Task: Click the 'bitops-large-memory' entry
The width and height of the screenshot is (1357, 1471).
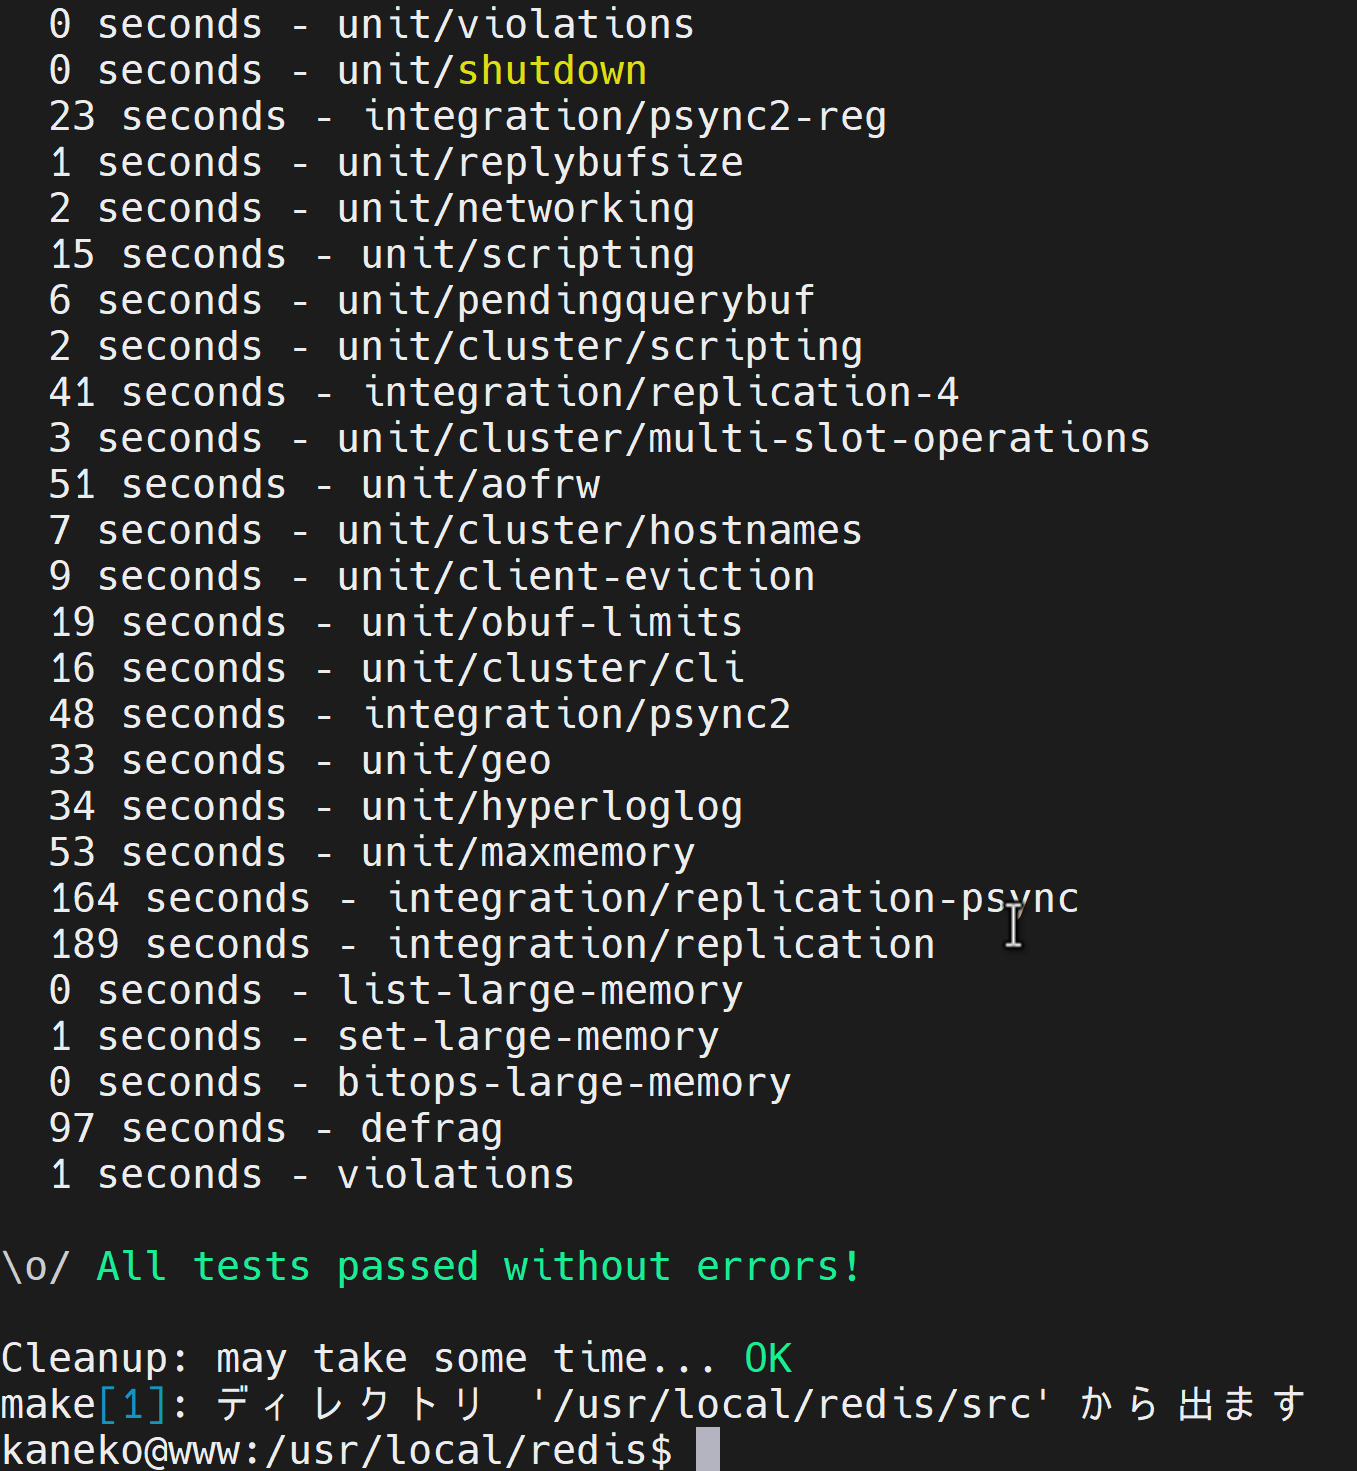Action: (x=564, y=1083)
